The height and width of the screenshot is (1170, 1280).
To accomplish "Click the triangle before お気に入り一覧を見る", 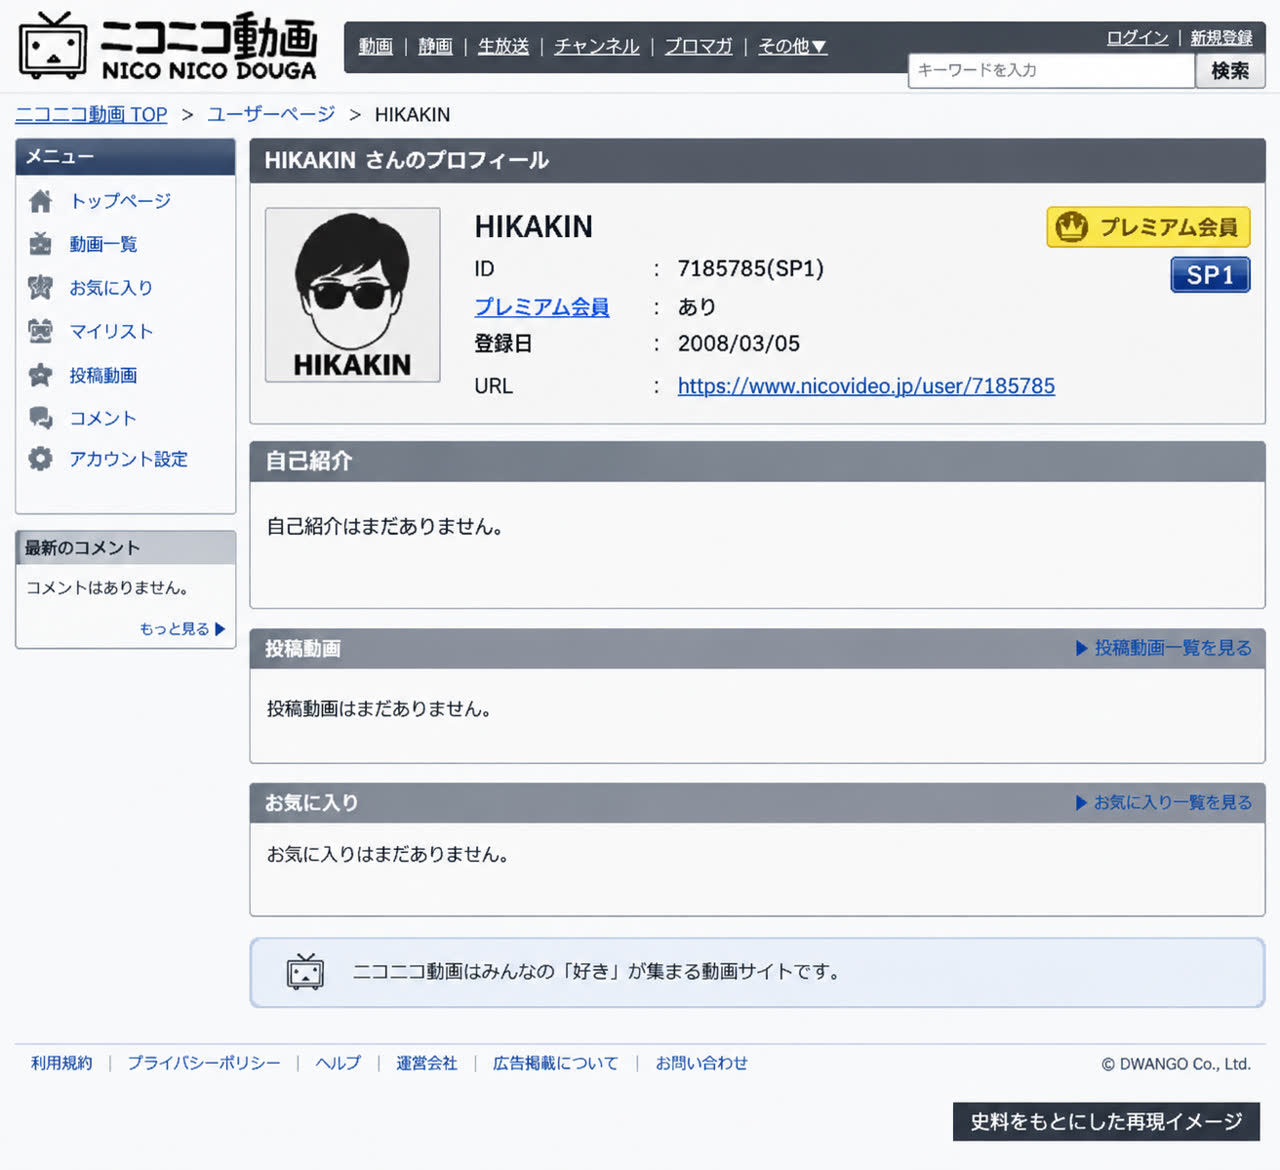I will pyautogui.click(x=1081, y=802).
